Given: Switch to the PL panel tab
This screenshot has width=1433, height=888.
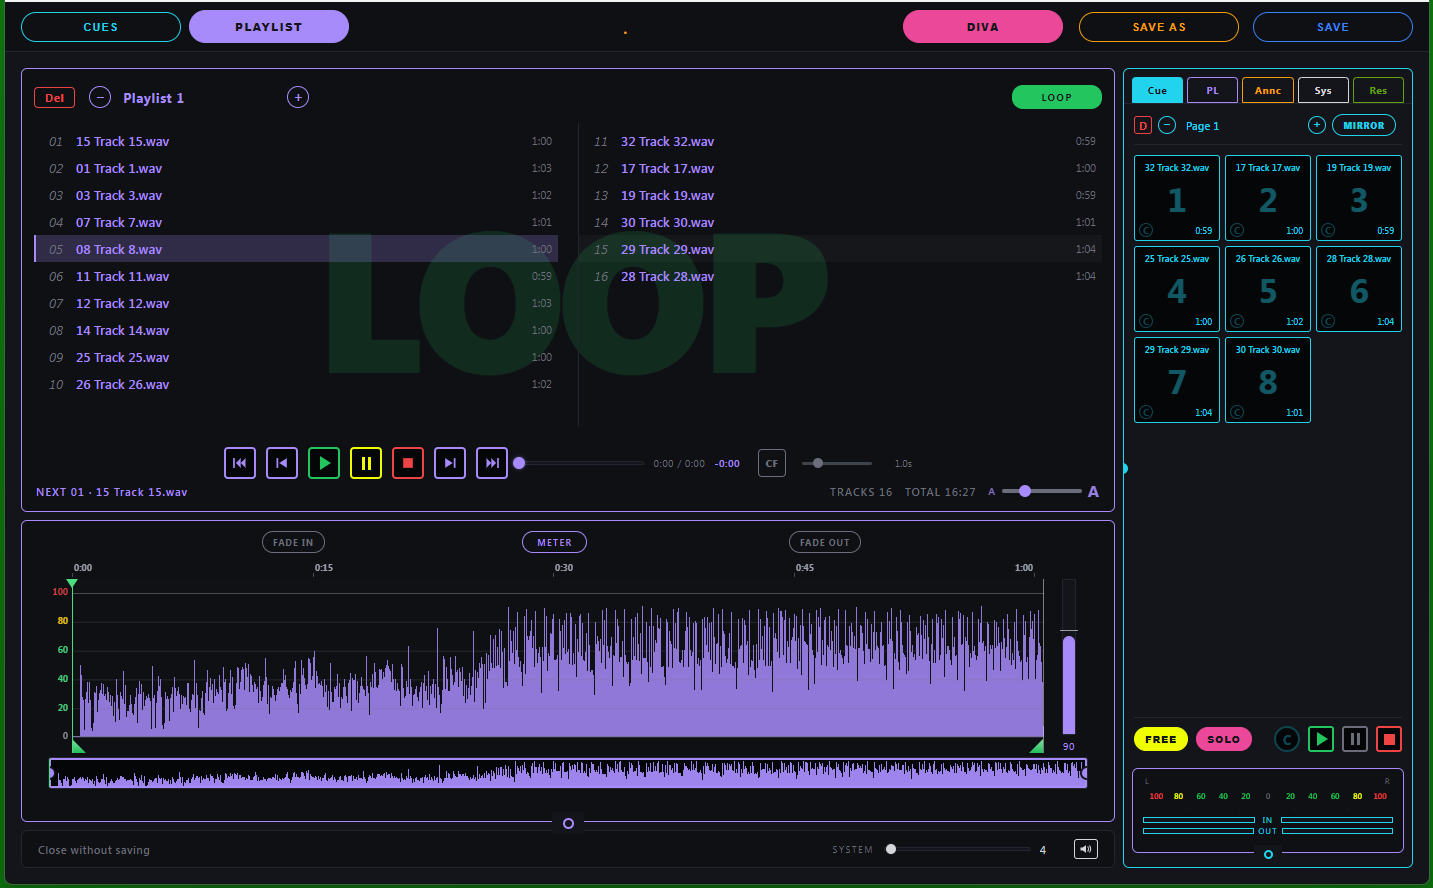Looking at the screenshot, I should [x=1213, y=90].
